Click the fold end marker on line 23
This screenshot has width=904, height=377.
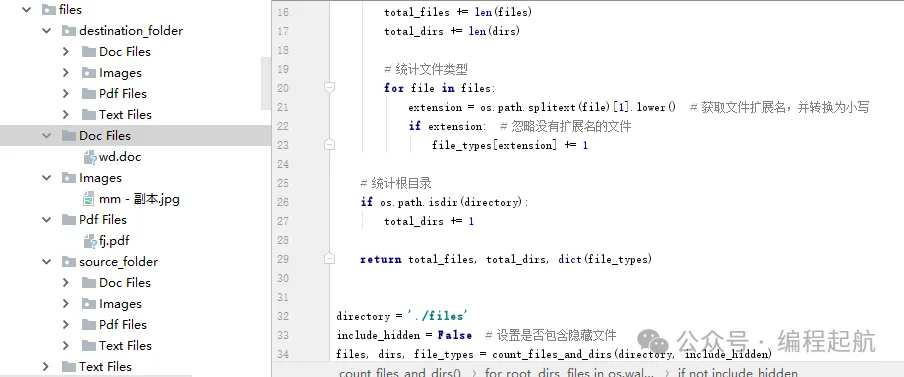pyautogui.click(x=329, y=145)
